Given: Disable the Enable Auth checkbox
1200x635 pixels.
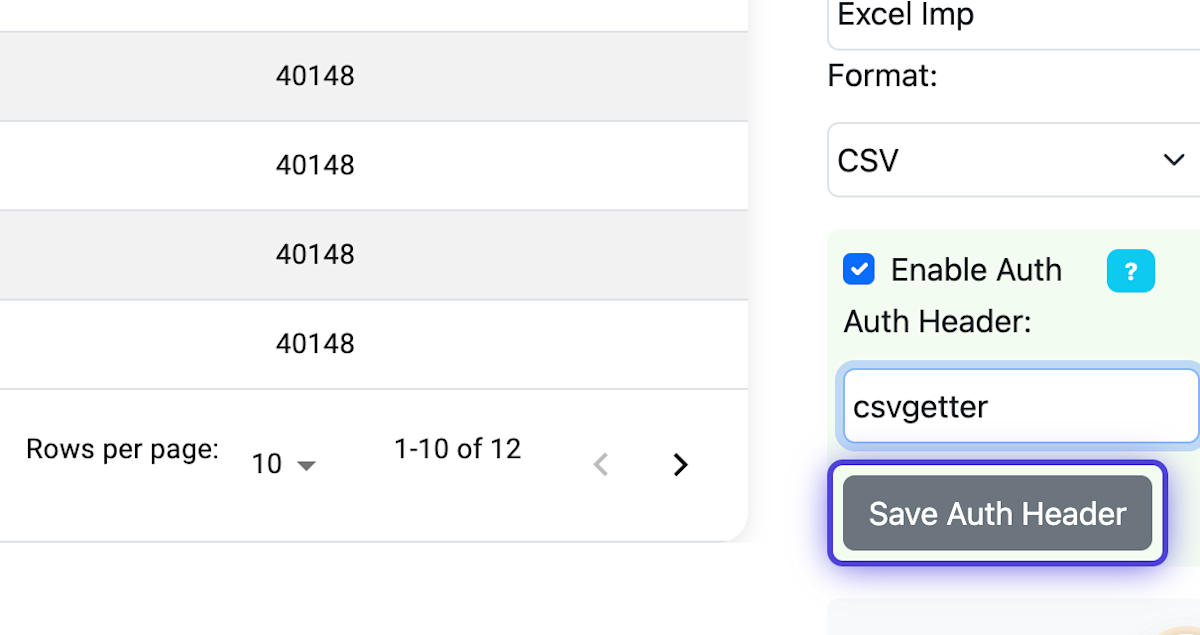Looking at the screenshot, I should [858, 269].
